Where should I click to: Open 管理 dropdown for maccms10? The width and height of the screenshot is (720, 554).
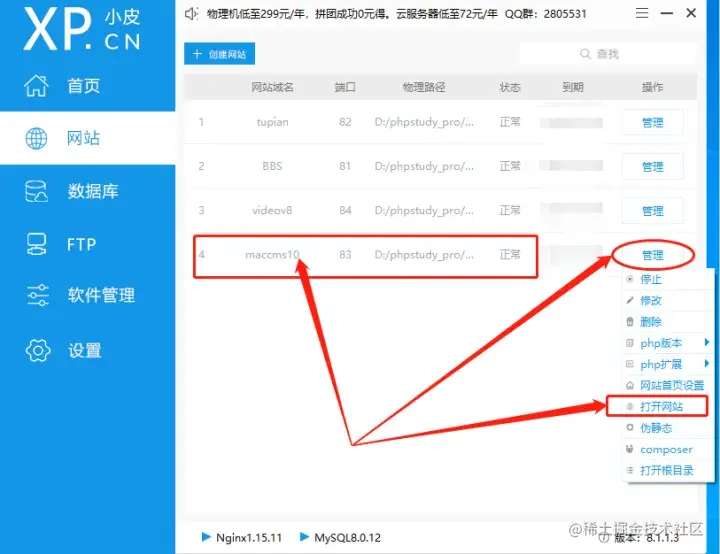[x=652, y=254]
